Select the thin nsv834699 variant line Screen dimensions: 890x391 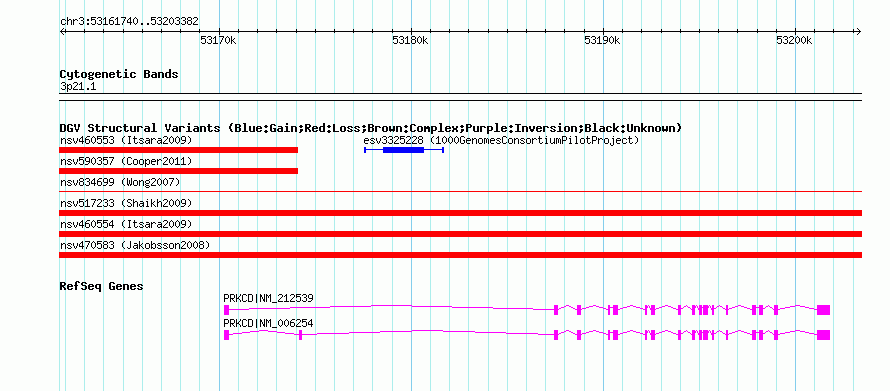coord(461,192)
